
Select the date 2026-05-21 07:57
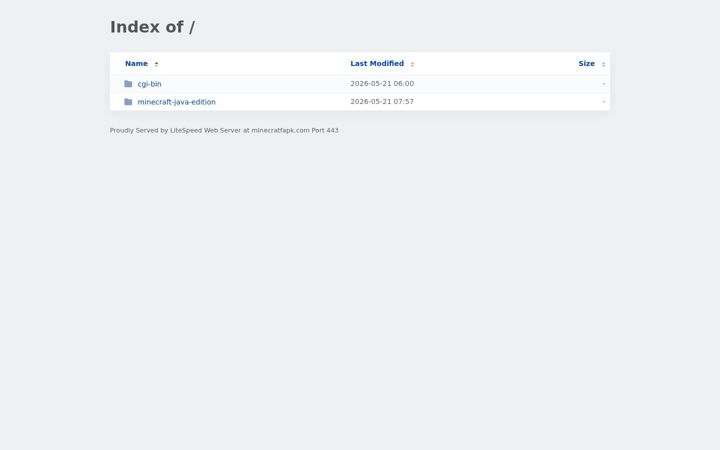382,101
